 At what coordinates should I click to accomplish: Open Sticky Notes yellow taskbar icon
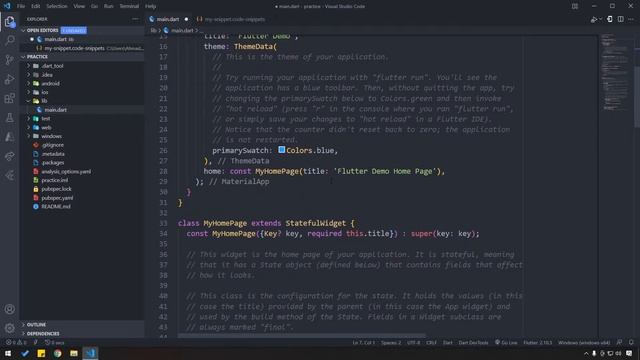point(41,353)
